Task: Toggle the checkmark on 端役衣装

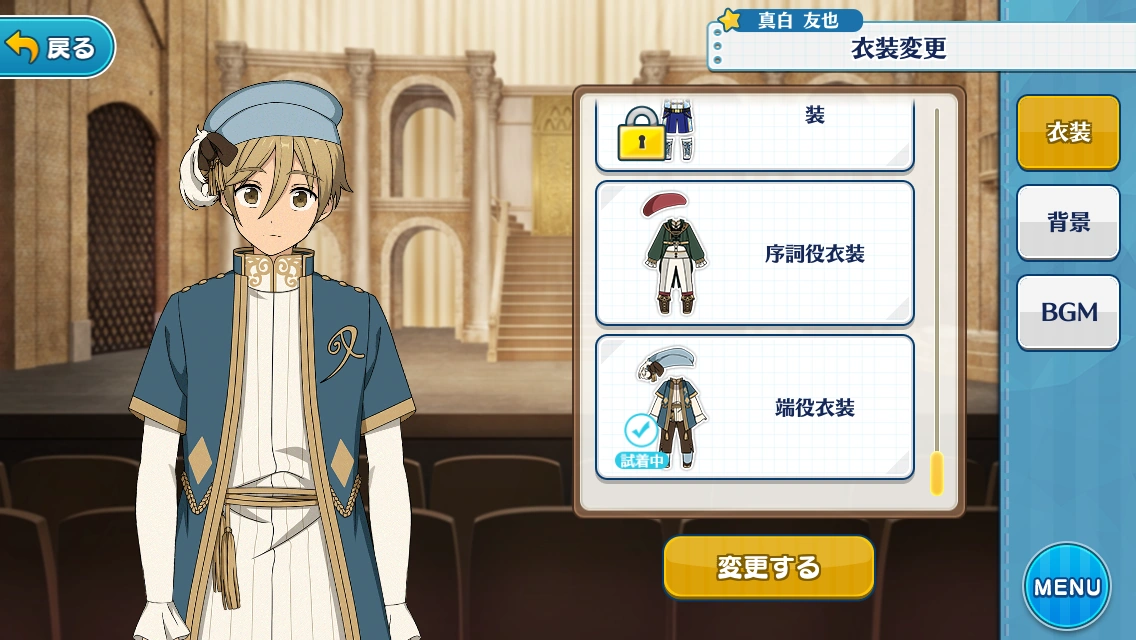Action: (641, 431)
